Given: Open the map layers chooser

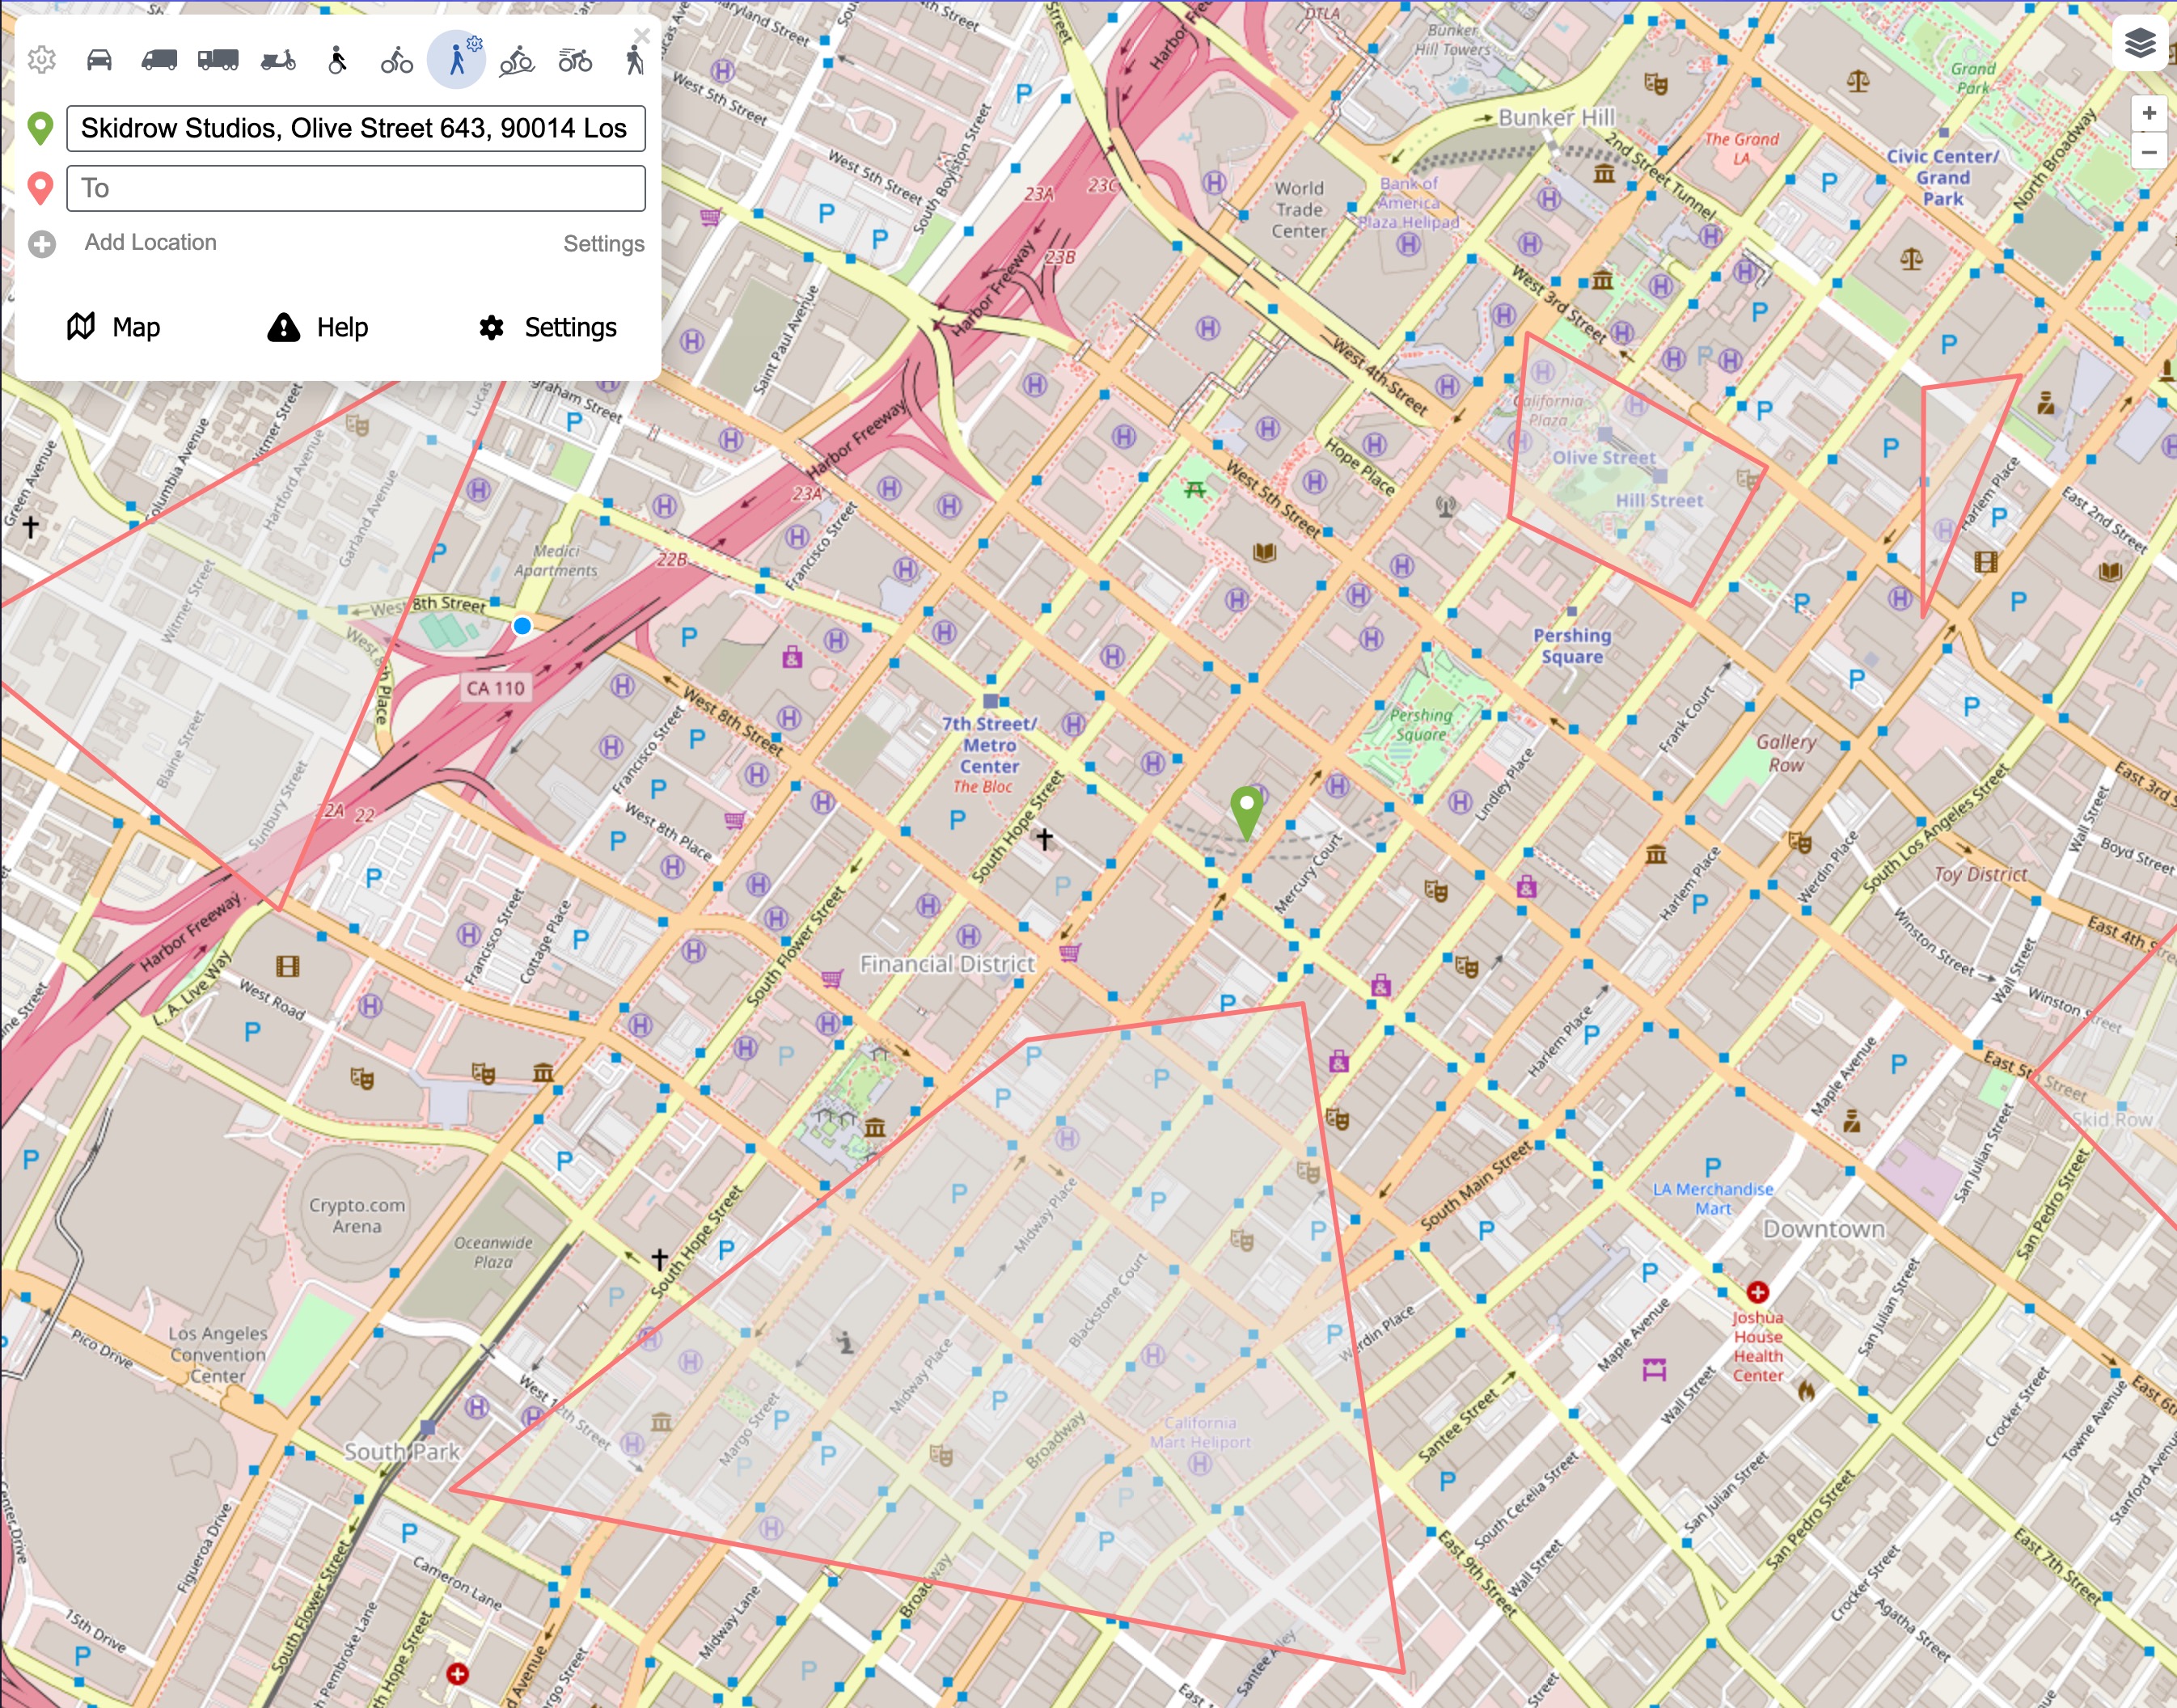Looking at the screenshot, I should pyautogui.click(x=2139, y=44).
